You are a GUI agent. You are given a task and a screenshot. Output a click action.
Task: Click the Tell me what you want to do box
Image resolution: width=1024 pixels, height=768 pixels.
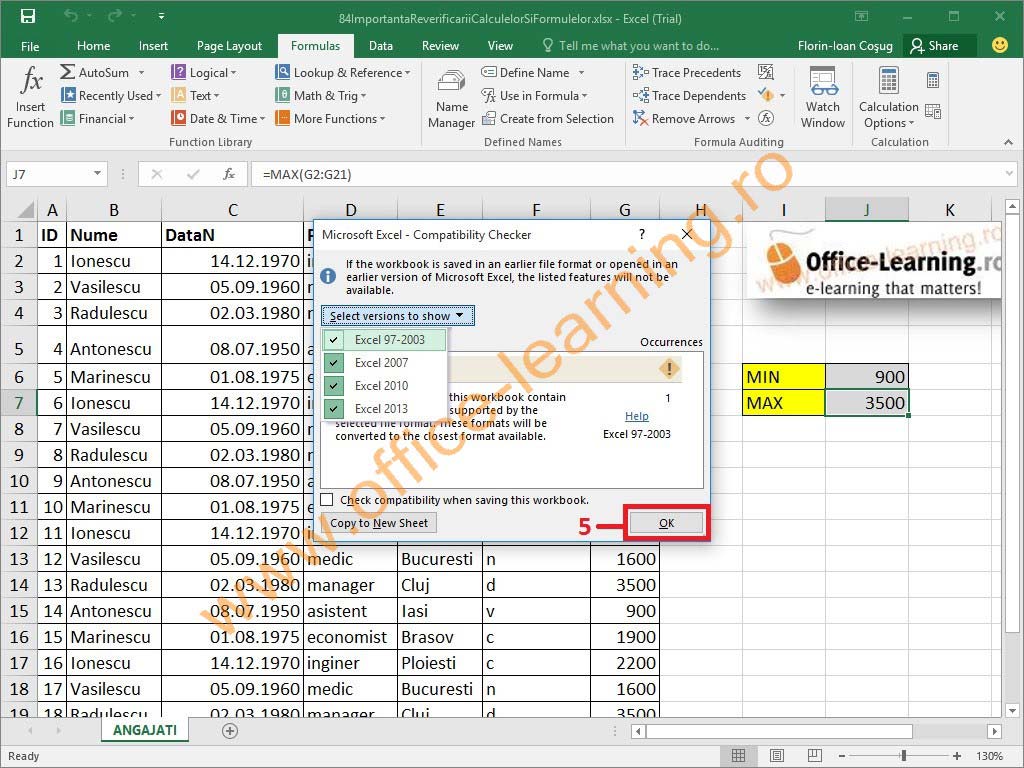[x=631, y=46]
